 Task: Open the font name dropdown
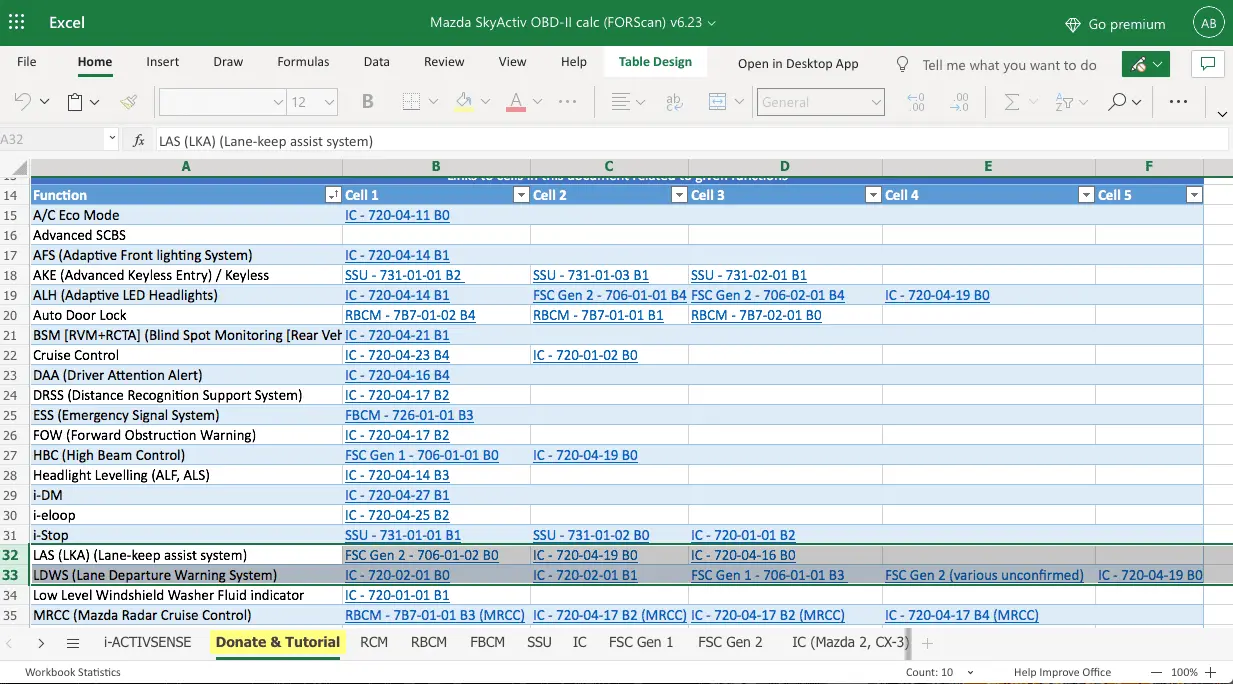point(279,102)
